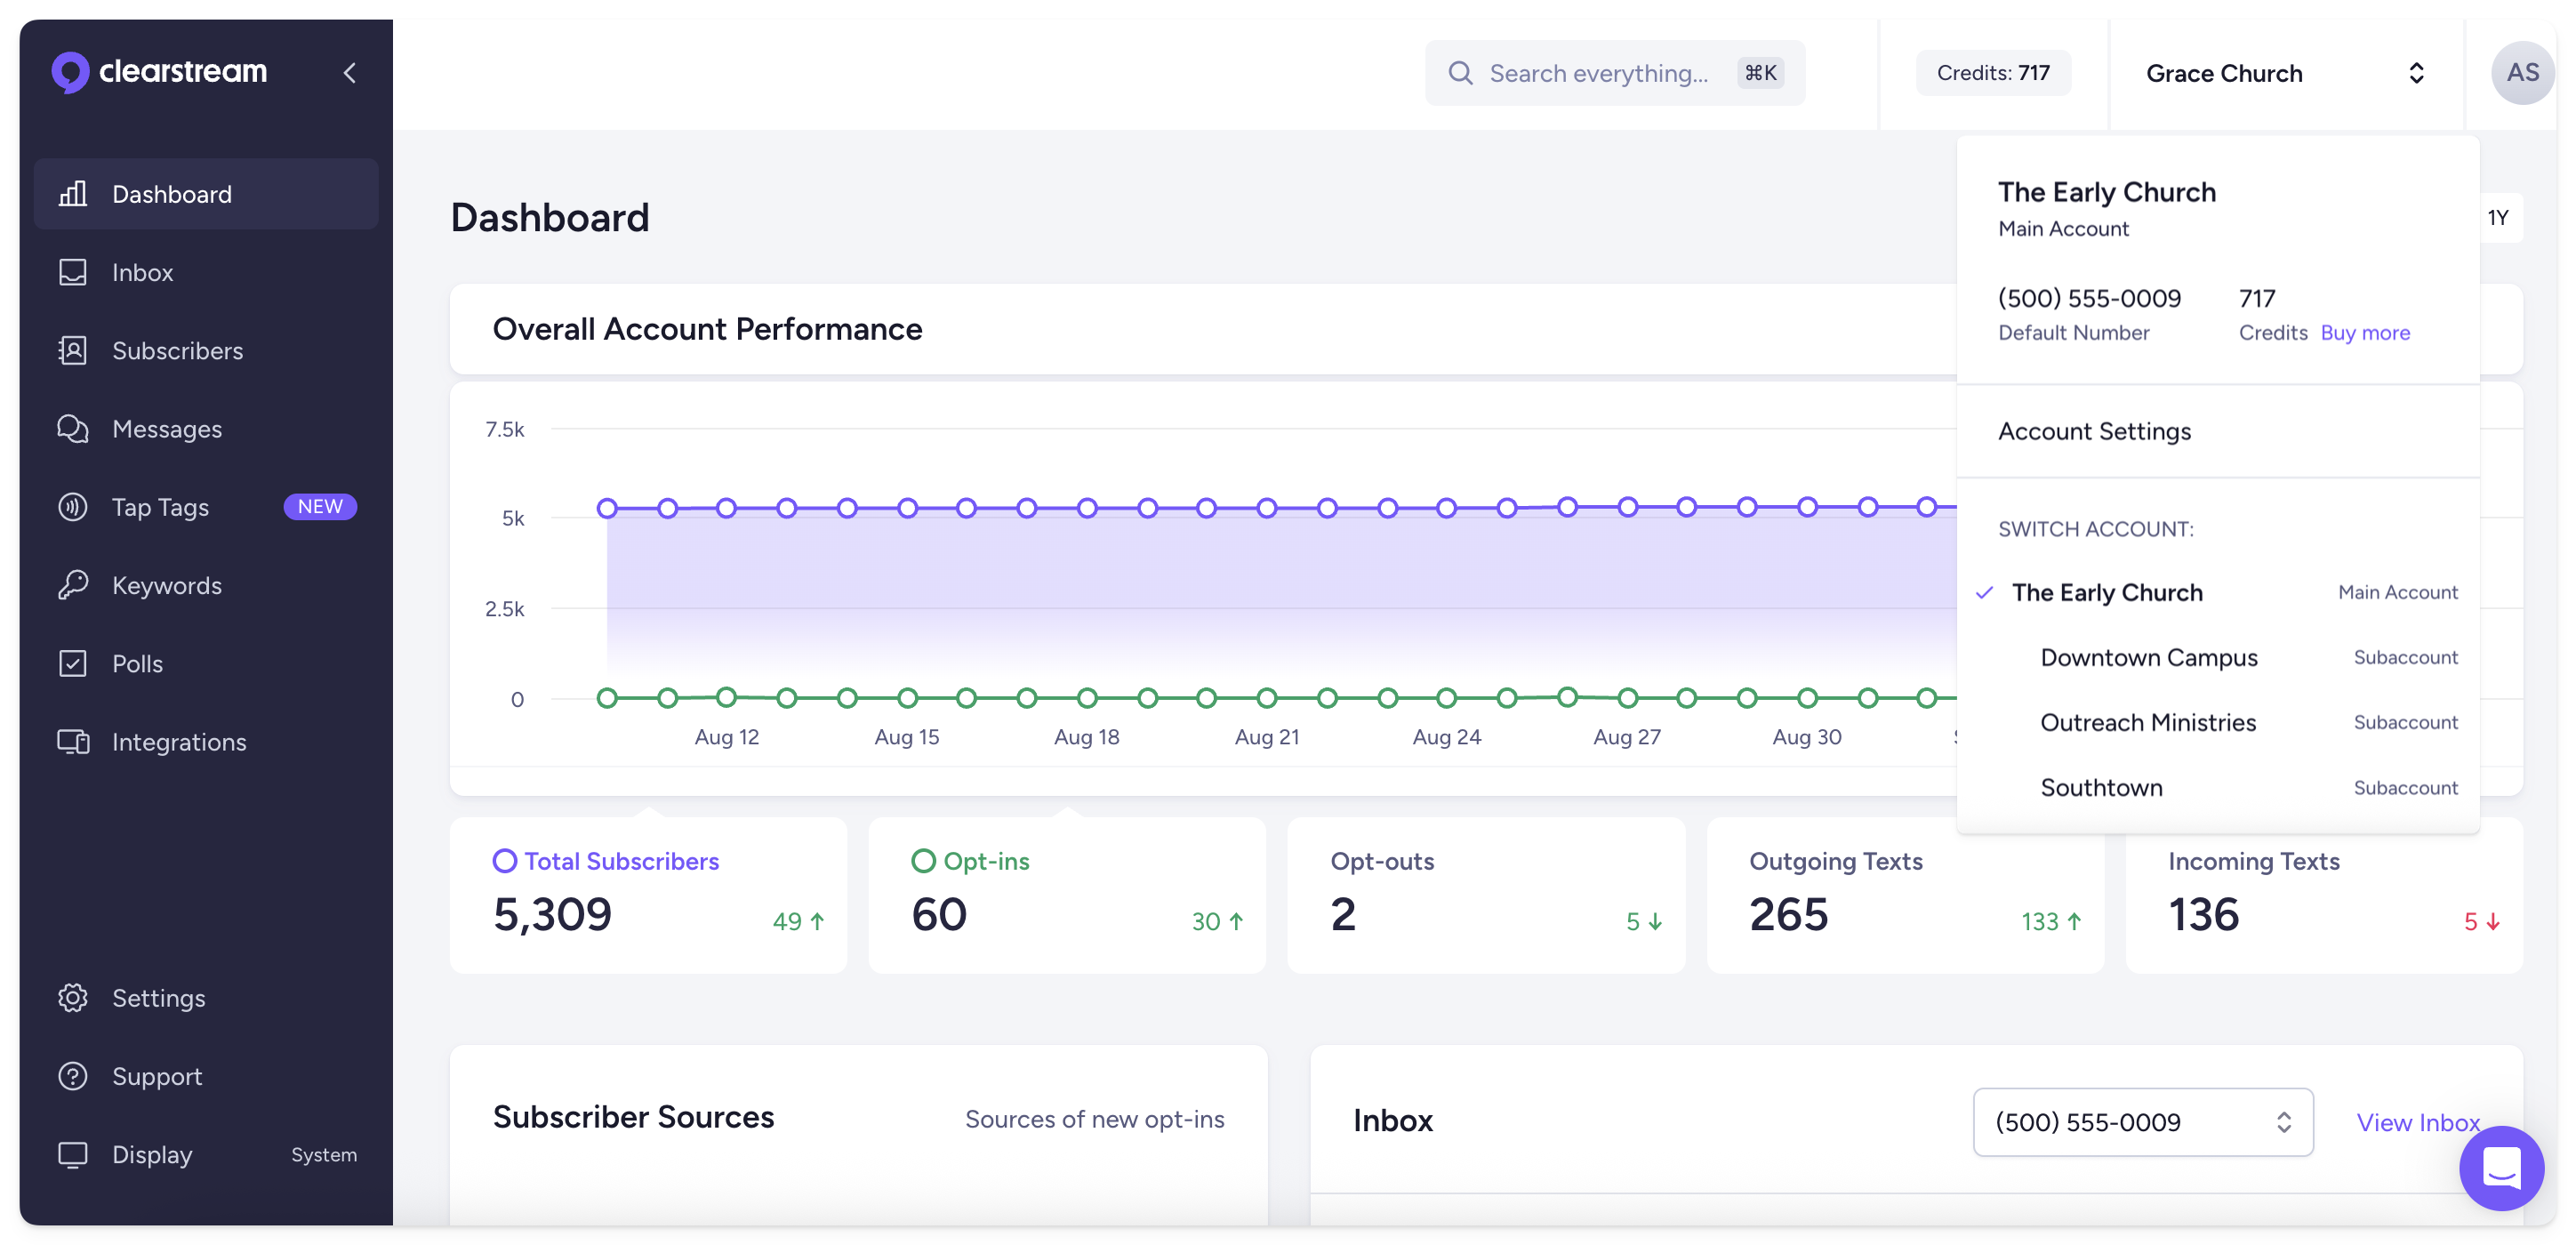
Task: Click the Dashboard bar chart icon
Action: [x=73, y=194]
